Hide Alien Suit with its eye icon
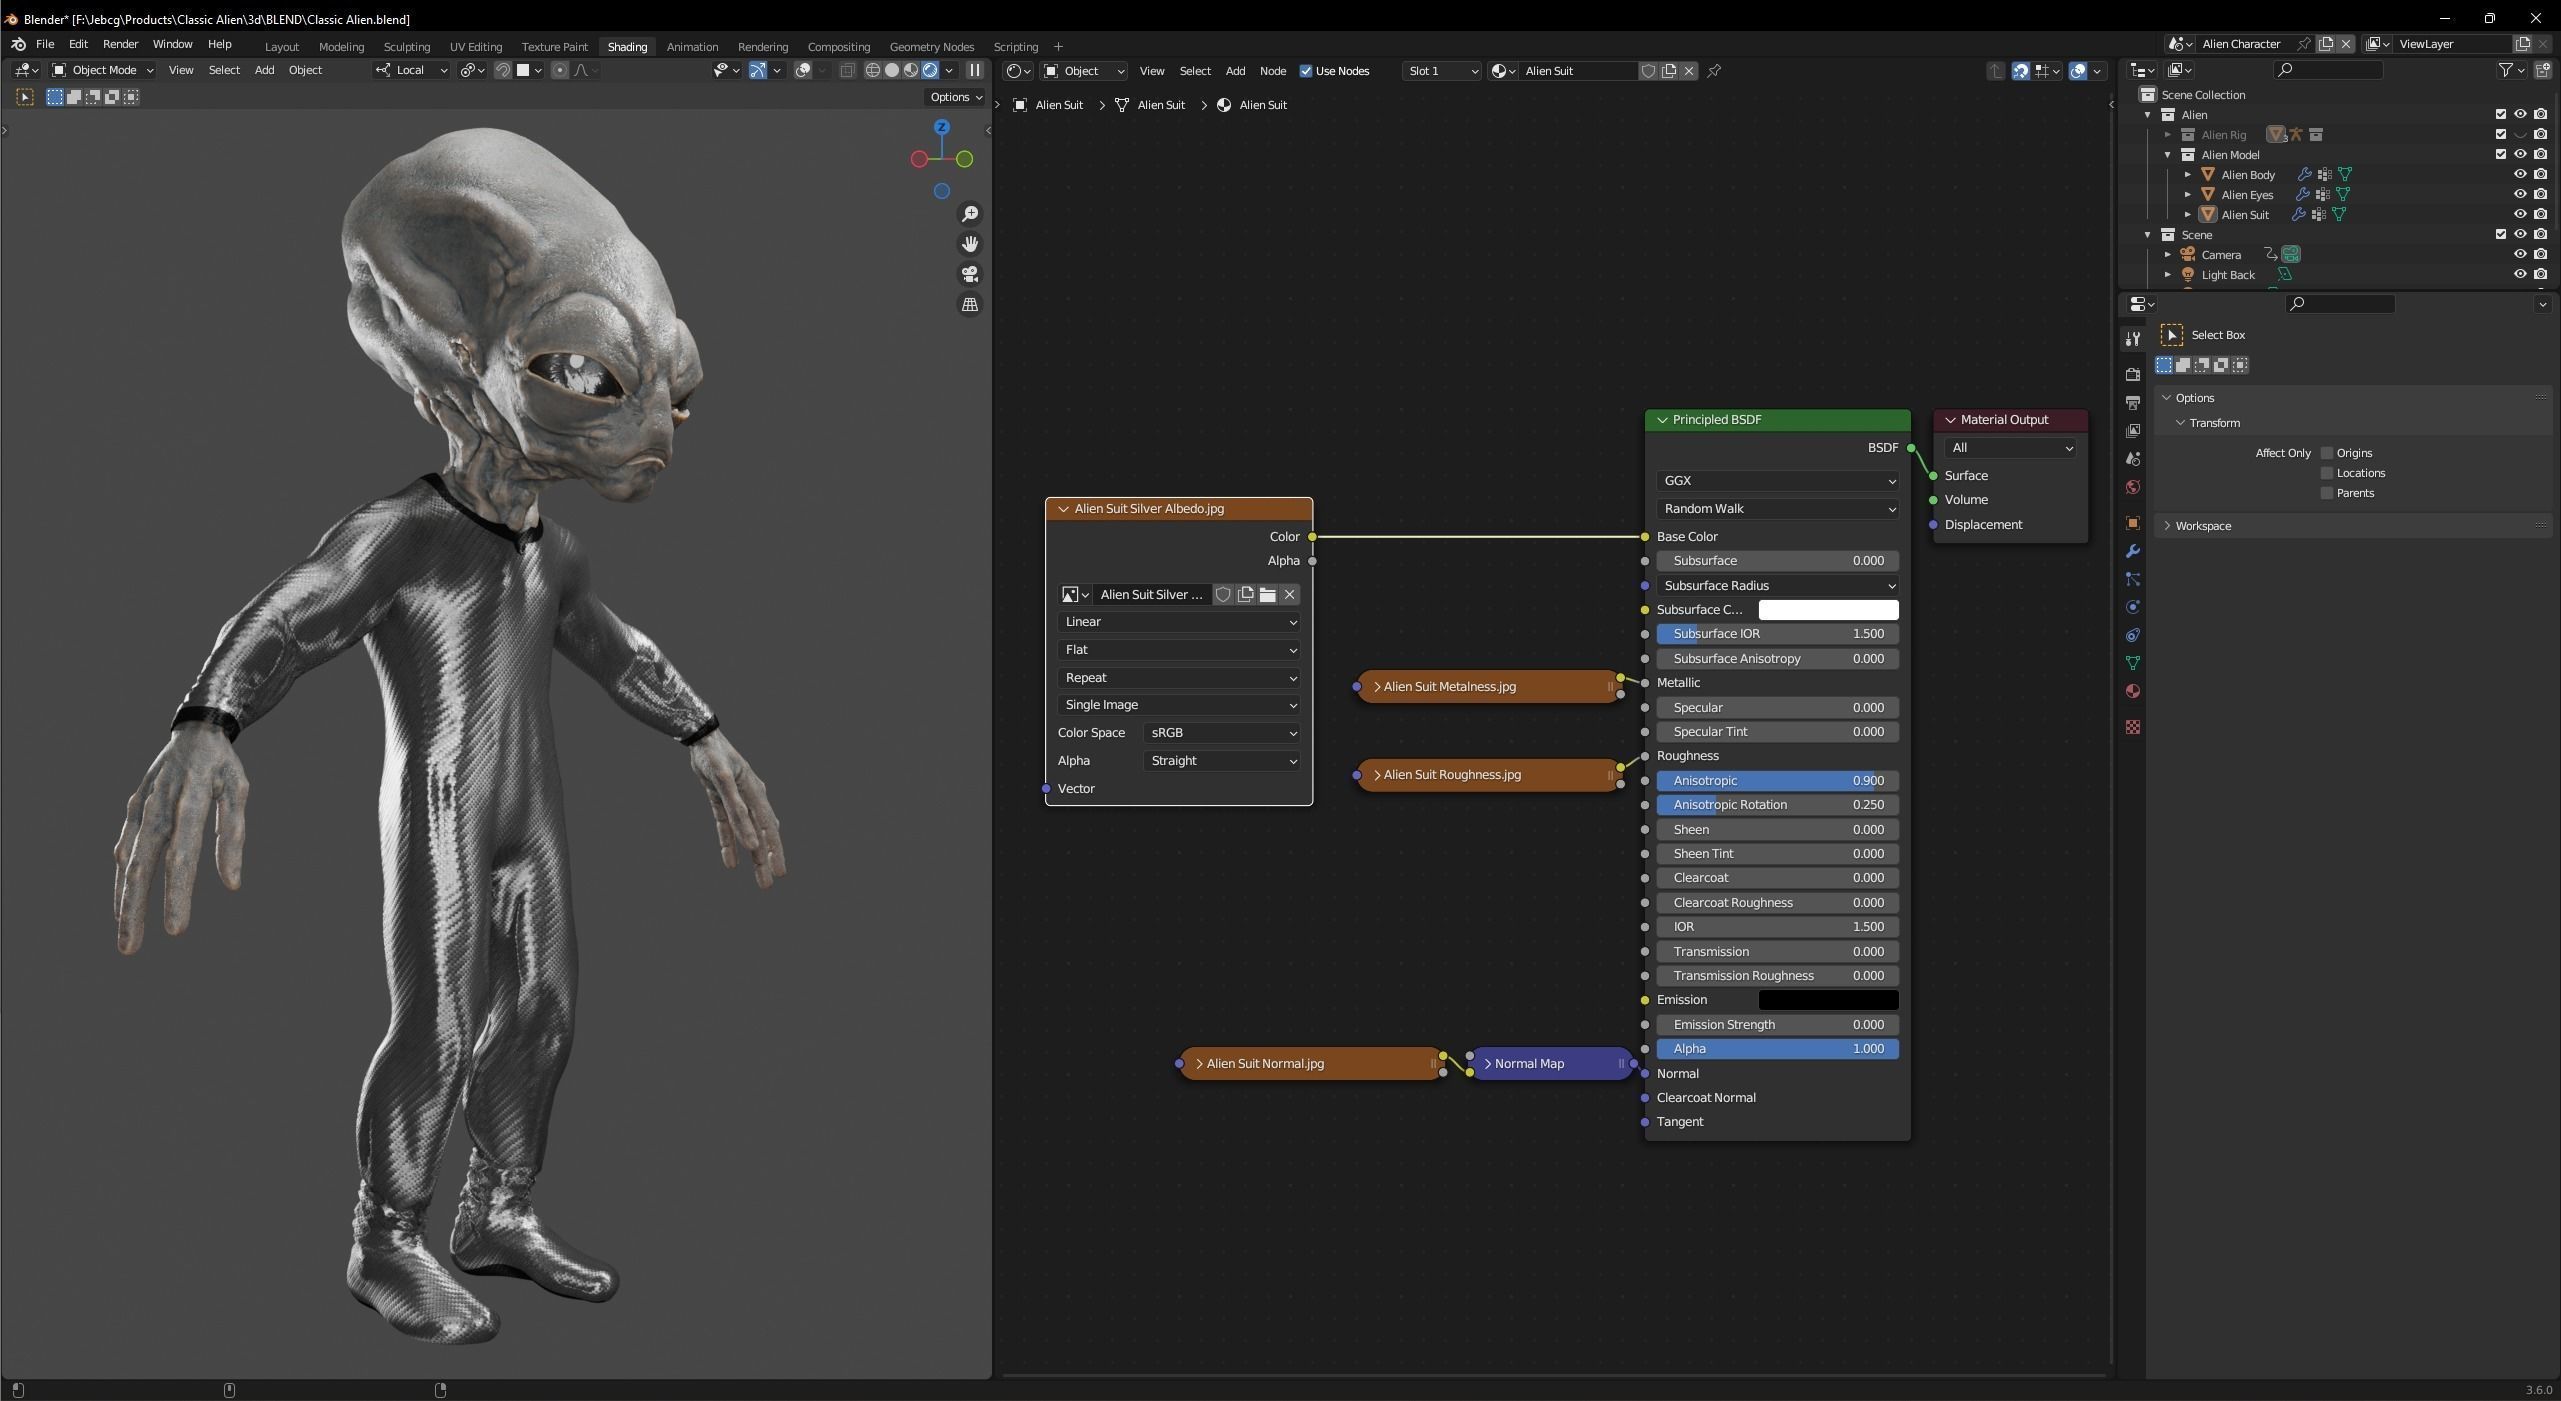The height and width of the screenshot is (1401, 2561). click(2520, 215)
